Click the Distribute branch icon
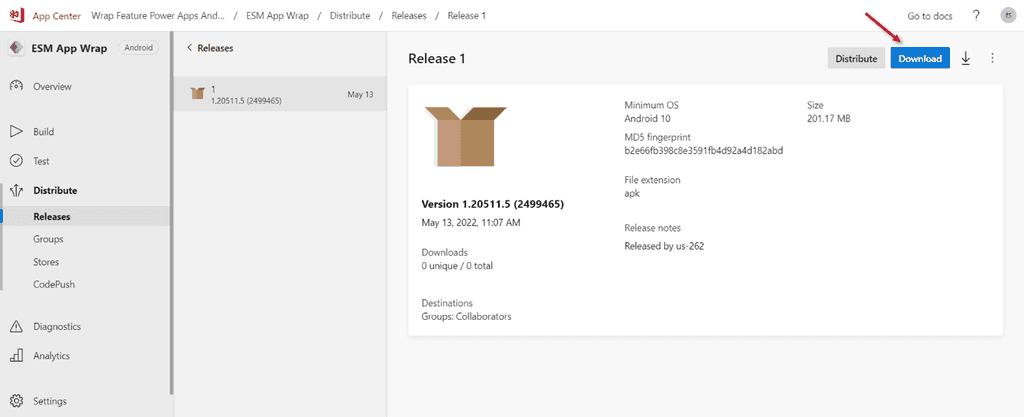 (16, 191)
